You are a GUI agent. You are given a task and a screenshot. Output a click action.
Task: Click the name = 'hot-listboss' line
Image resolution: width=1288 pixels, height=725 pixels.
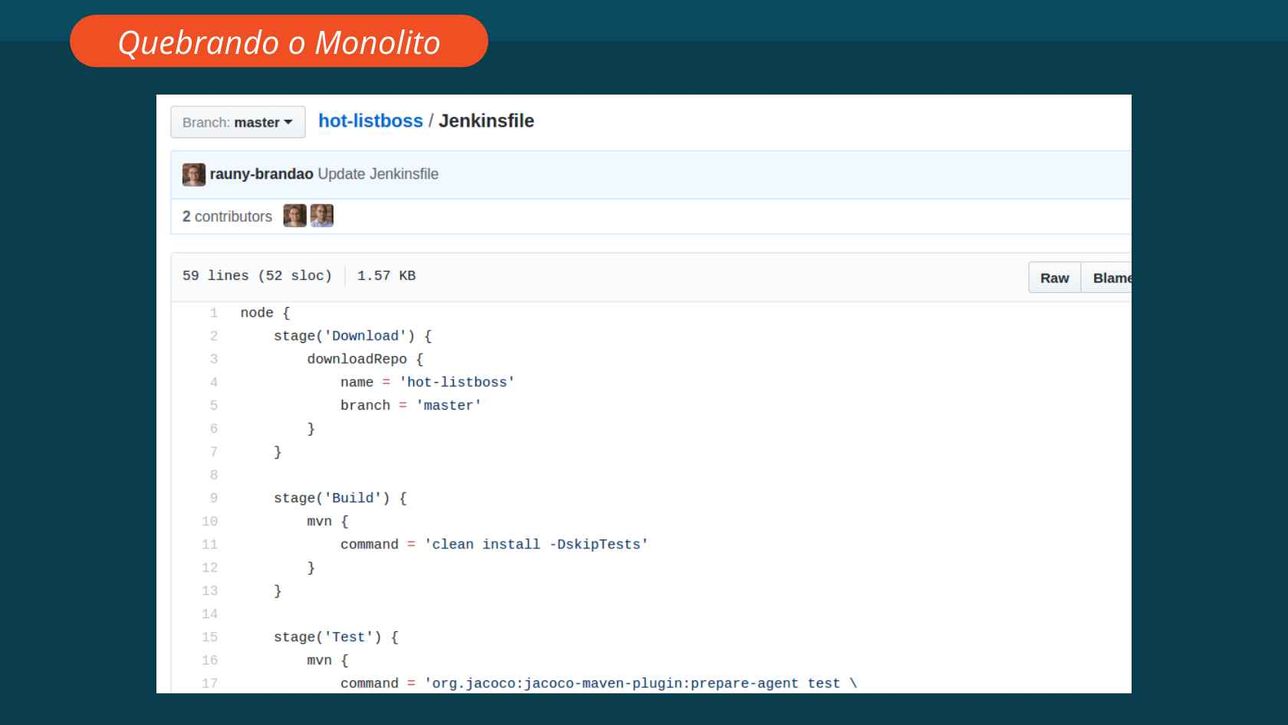[x=428, y=382]
